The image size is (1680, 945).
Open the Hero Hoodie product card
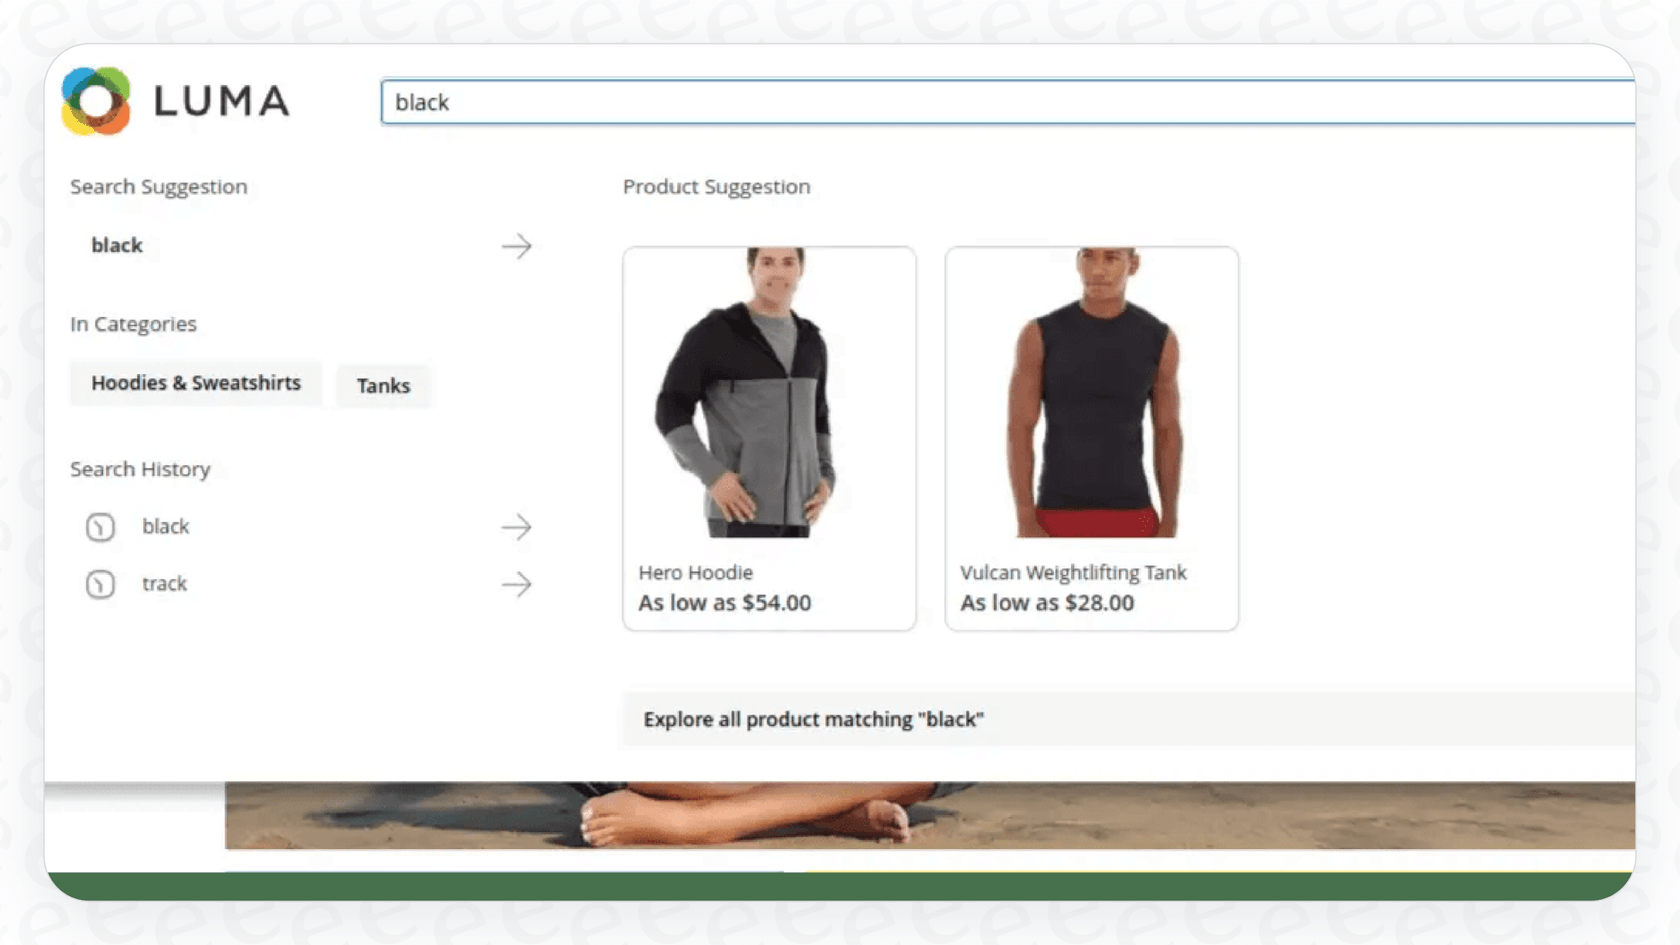pos(768,437)
